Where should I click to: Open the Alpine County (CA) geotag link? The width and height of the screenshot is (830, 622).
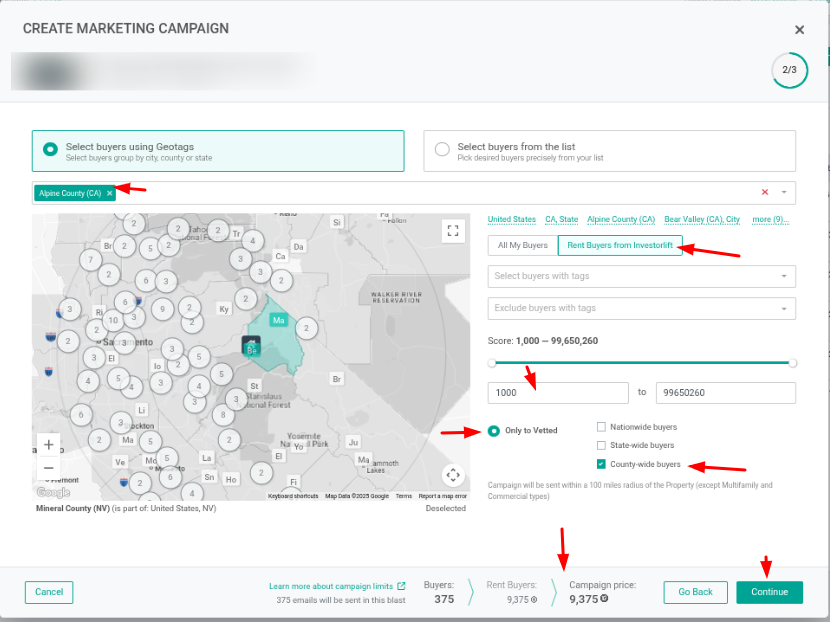(x=621, y=219)
